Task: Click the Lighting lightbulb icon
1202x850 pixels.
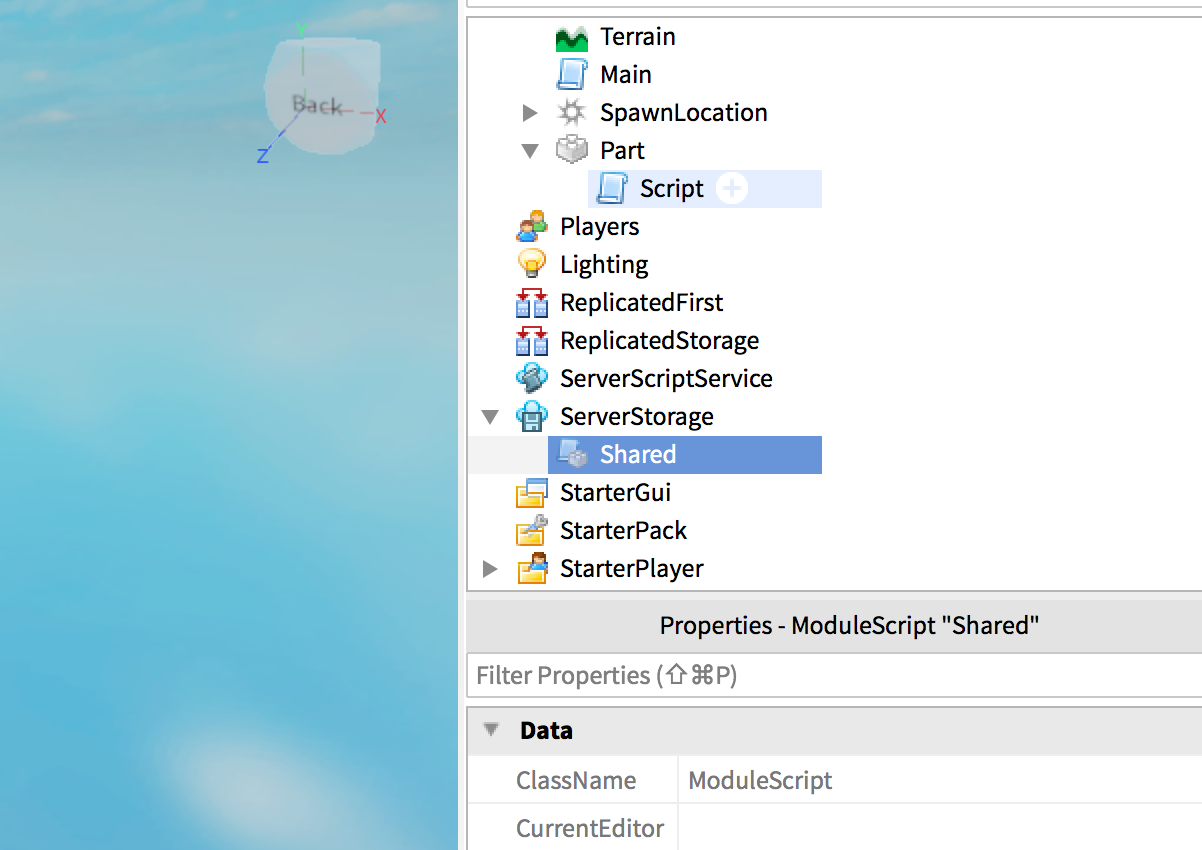Action: pyautogui.click(x=532, y=265)
